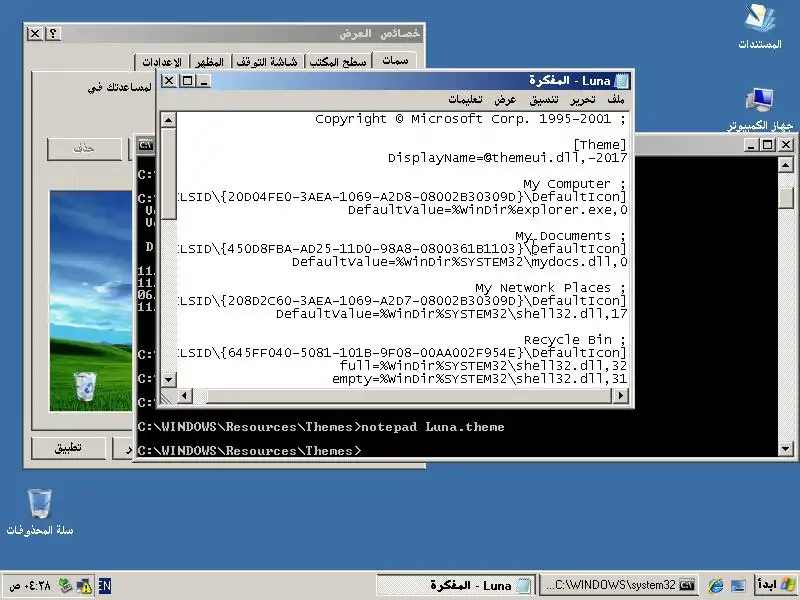Click the green tray icon beside the clock
Image resolution: width=800 pixels, height=600 pixels.
pyautogui.click(x=65, y=586)
